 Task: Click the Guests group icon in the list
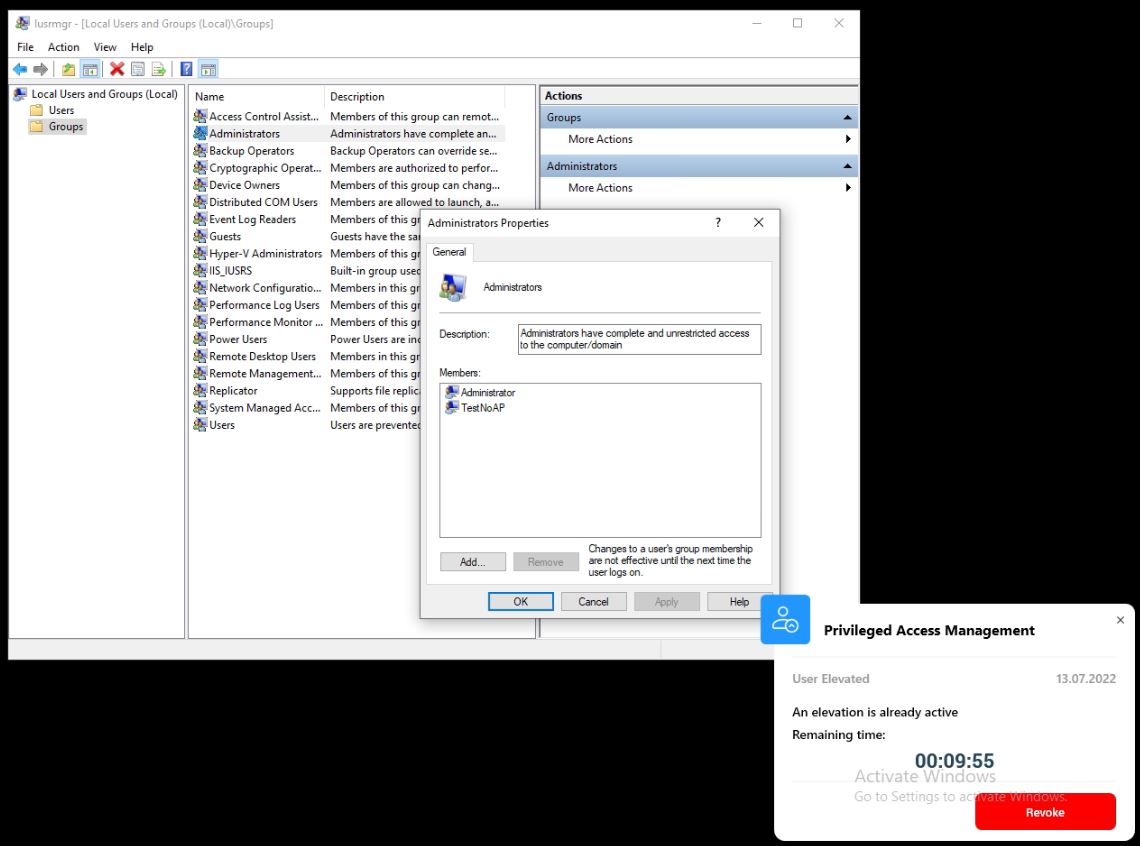click(x=200, y=236)
